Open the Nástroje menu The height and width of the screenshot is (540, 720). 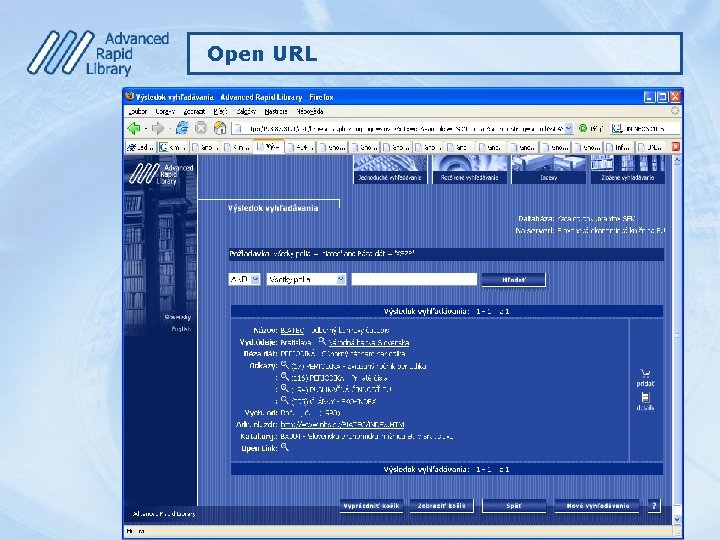(276, 112)
